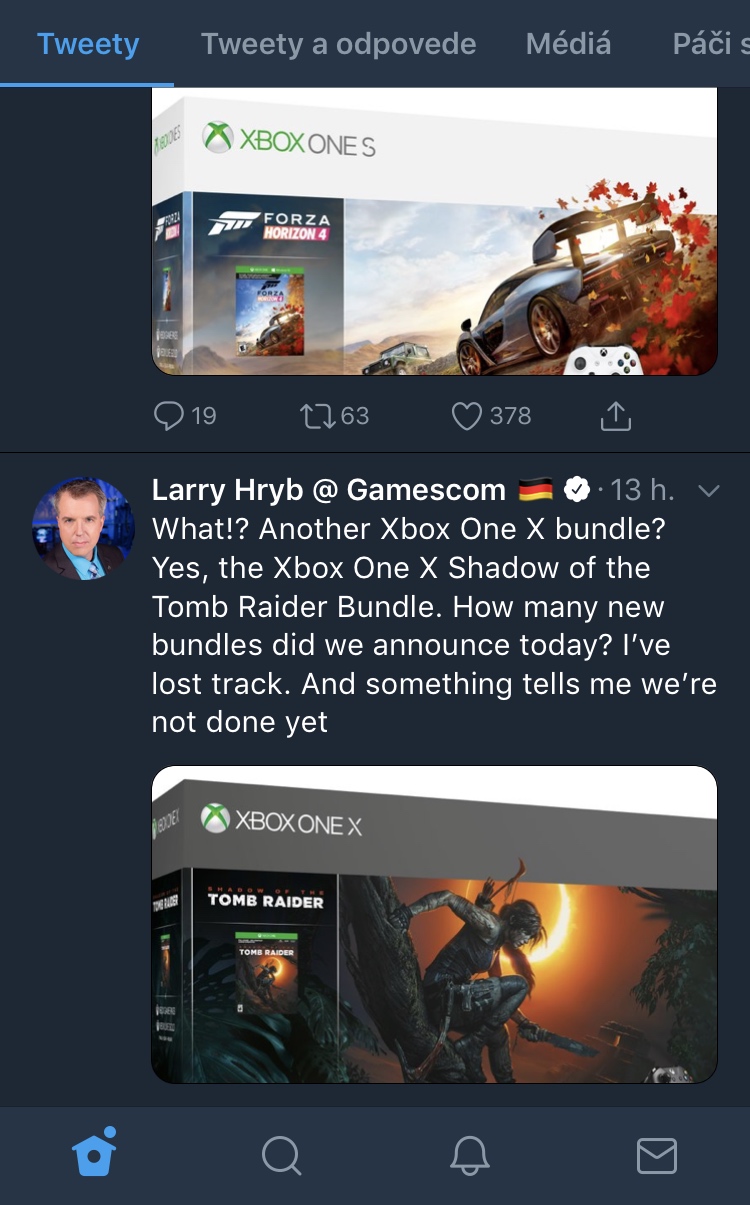Open the Médiá tab
Screen dimensions: 750x1205
coord(568,44)
